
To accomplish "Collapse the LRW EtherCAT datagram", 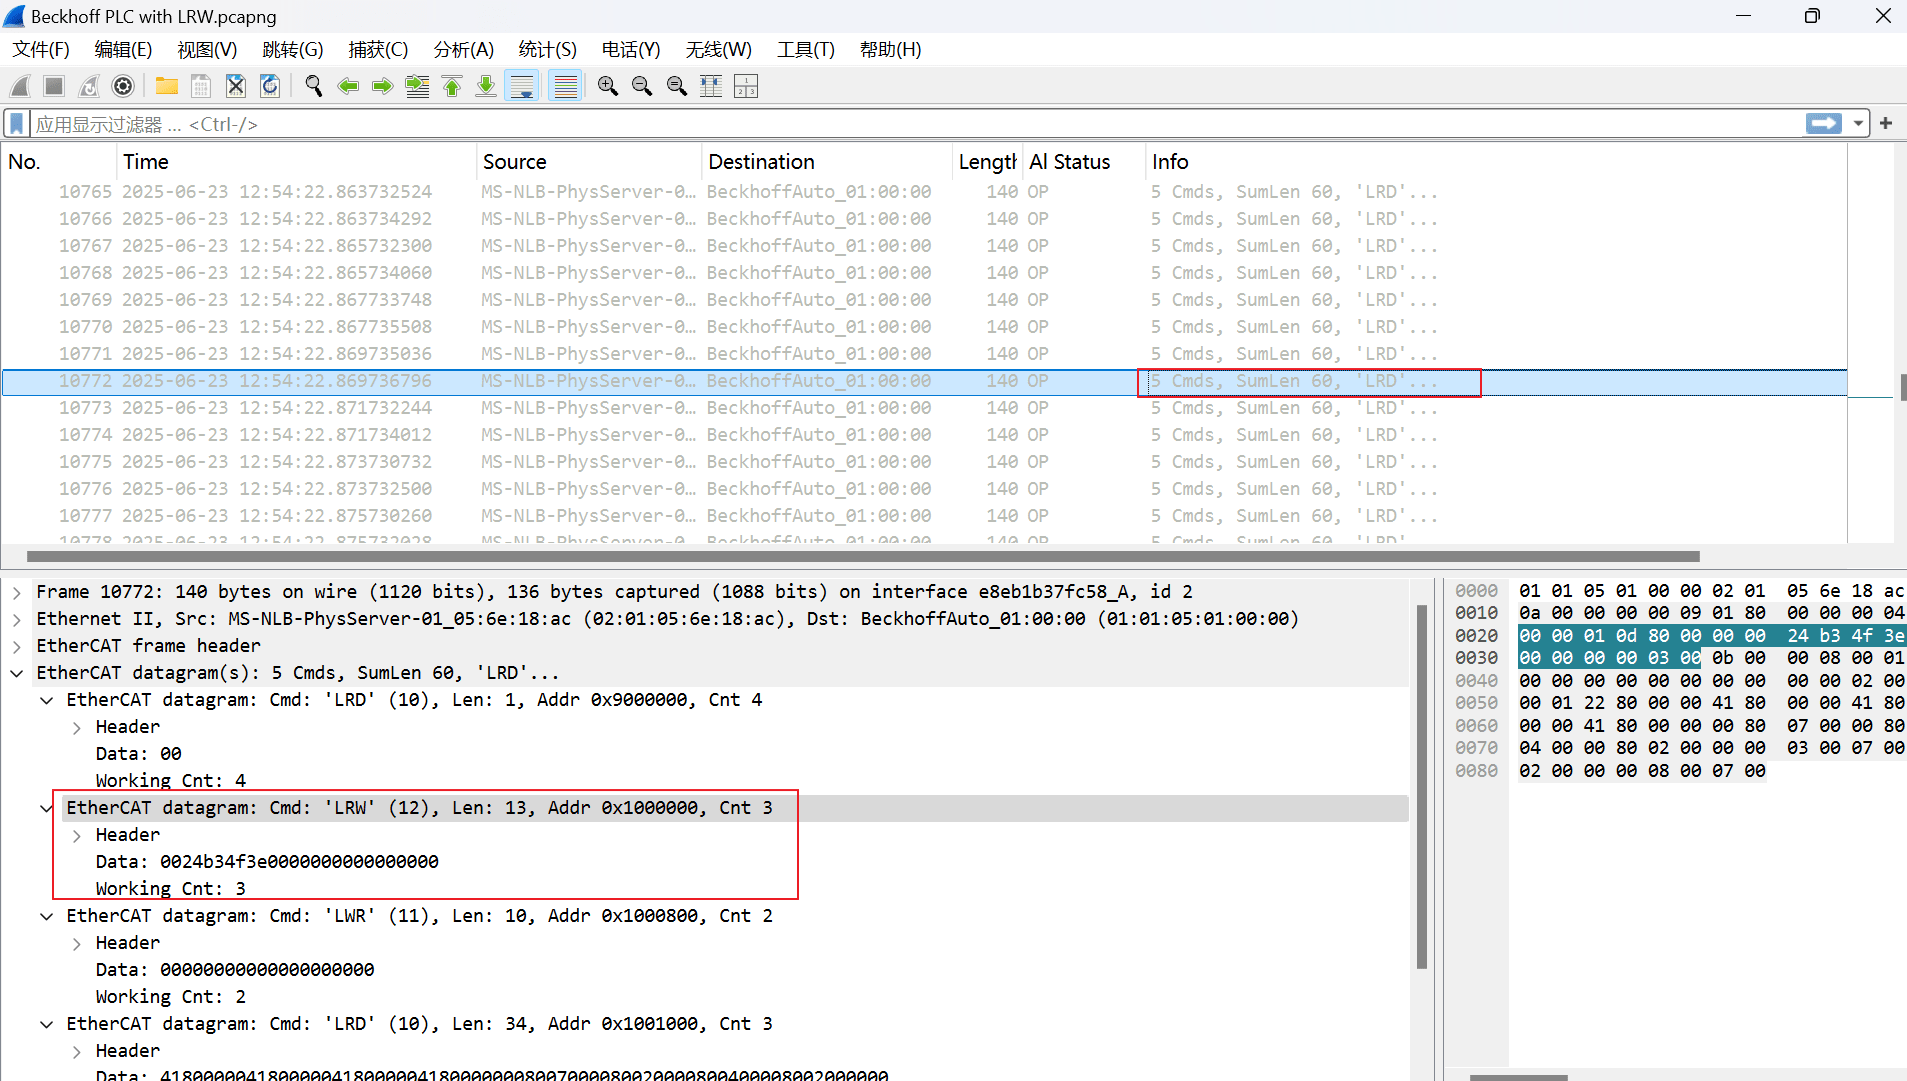I will point(46,808).
